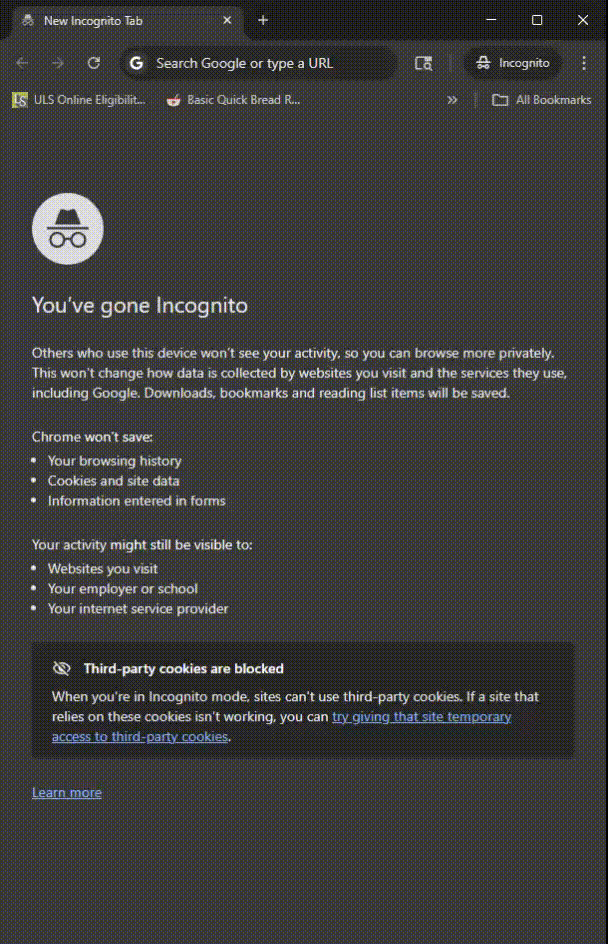Open a new tab with the plus button
608x944 pixels.
coord(263,20)
